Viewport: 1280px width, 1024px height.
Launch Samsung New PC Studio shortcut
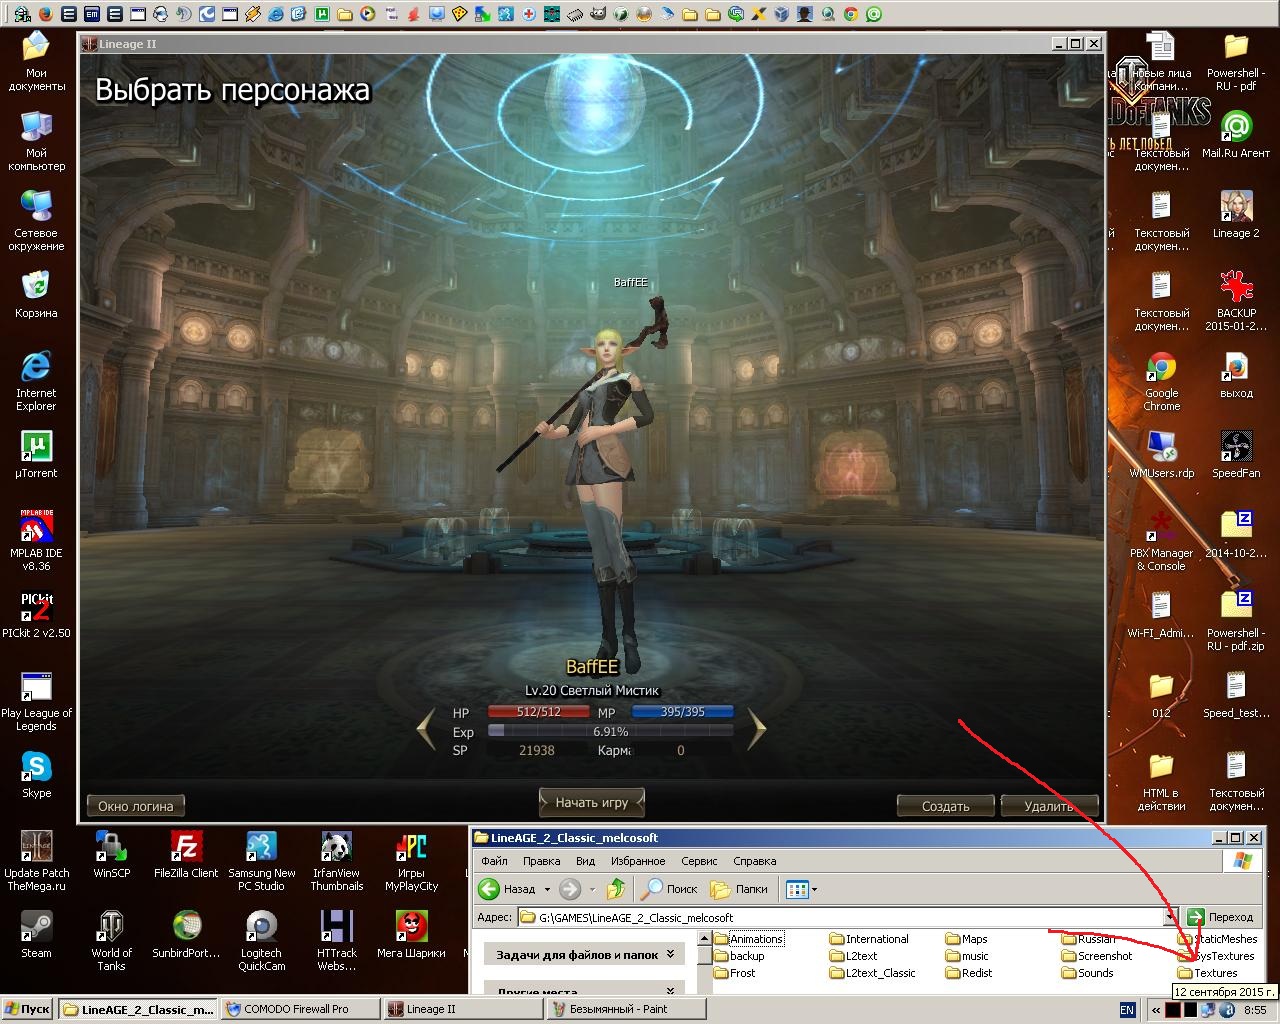[x=261, y=861]
